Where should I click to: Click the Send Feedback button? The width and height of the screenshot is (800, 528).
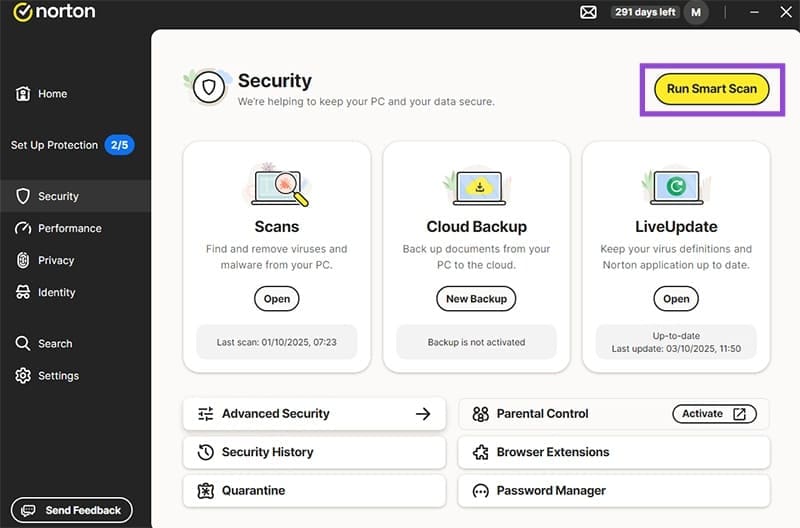point(72,511)
